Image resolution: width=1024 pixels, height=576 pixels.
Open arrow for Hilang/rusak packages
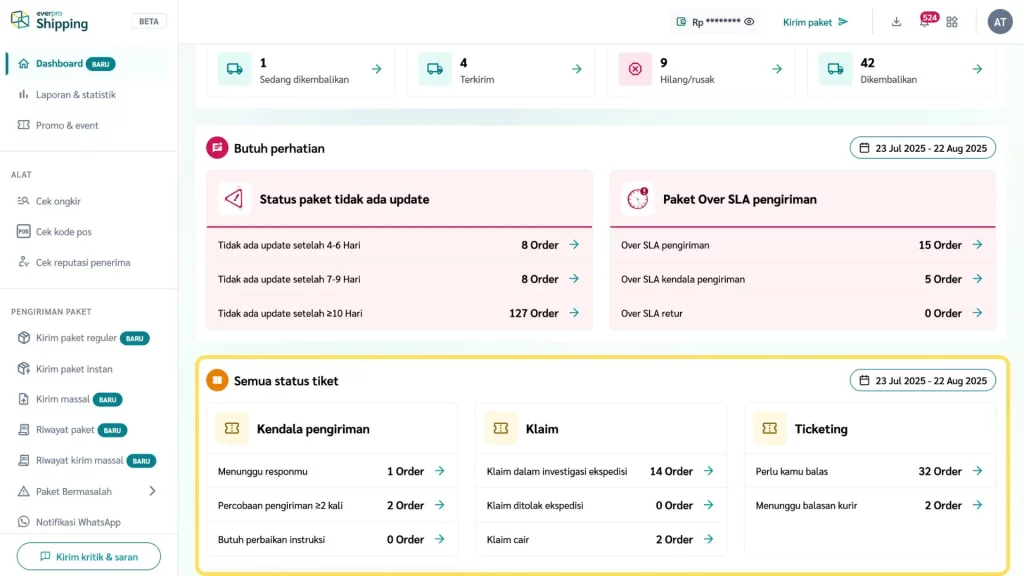(777, 69)
